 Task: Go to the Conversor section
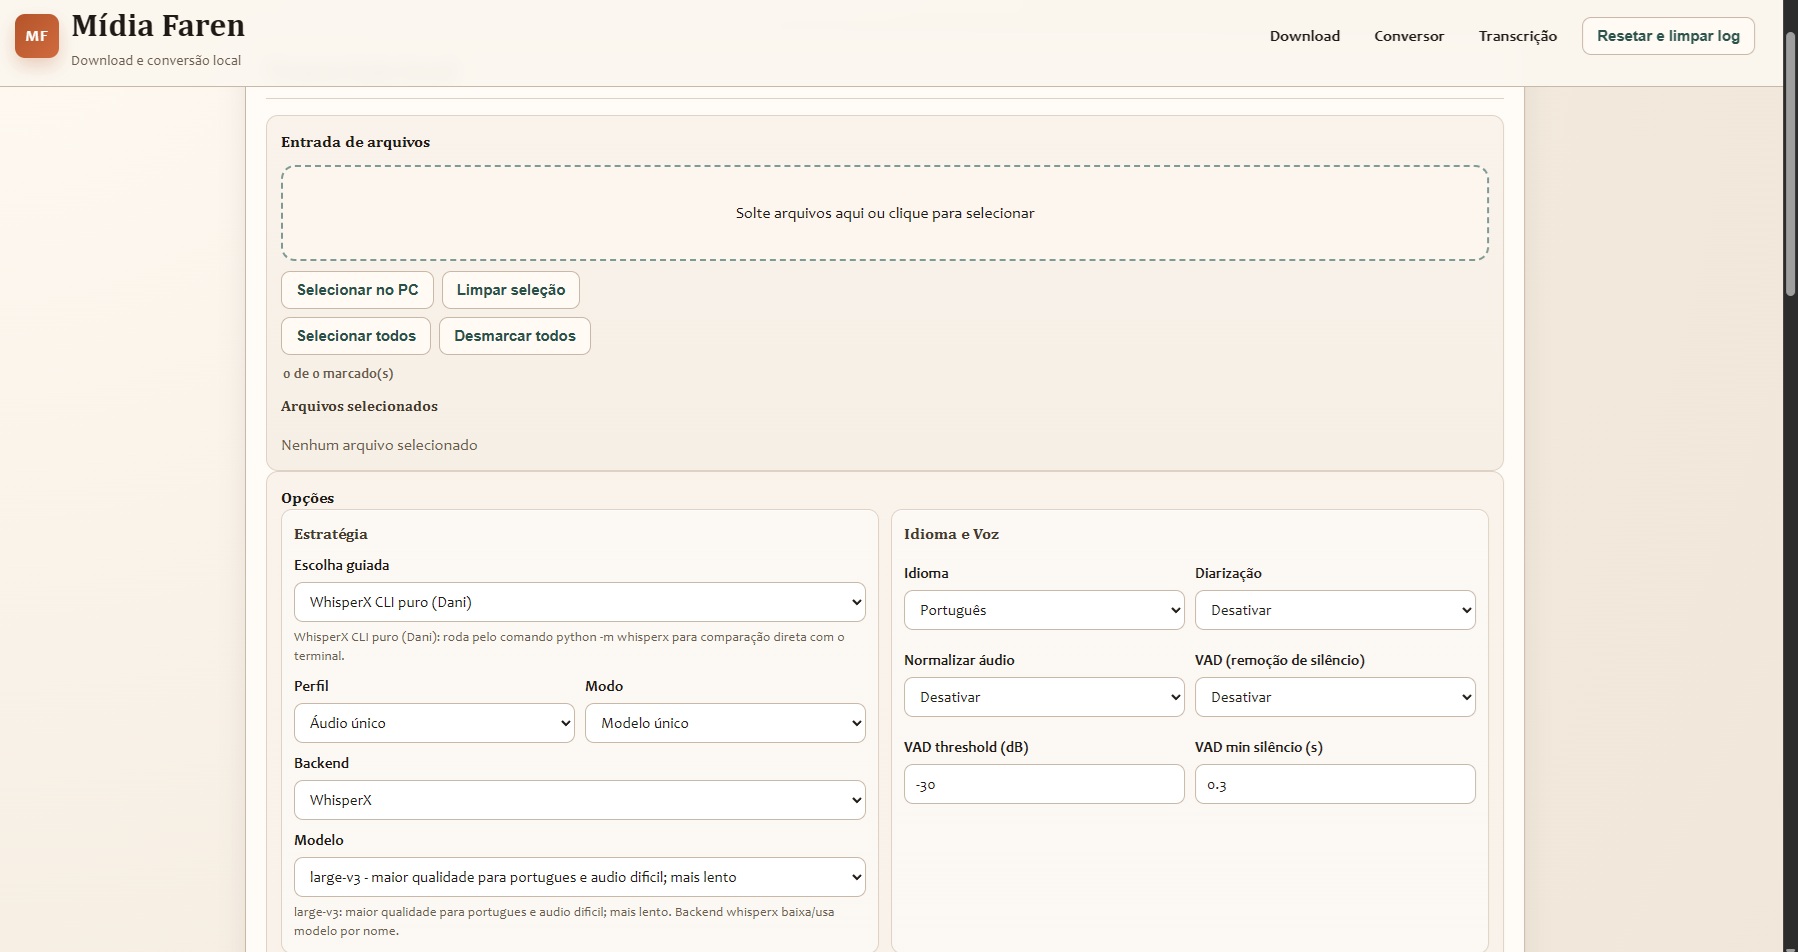[x=1408, y=36]
